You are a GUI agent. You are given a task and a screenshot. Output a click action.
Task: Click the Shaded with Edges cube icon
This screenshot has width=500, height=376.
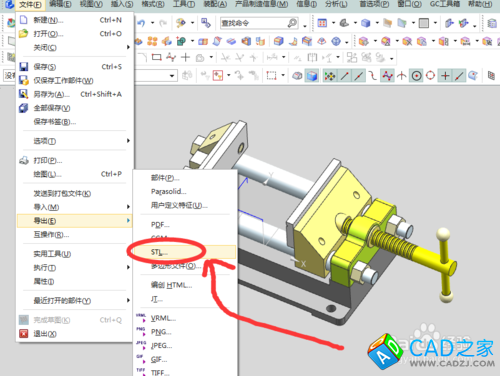(312, 76)
